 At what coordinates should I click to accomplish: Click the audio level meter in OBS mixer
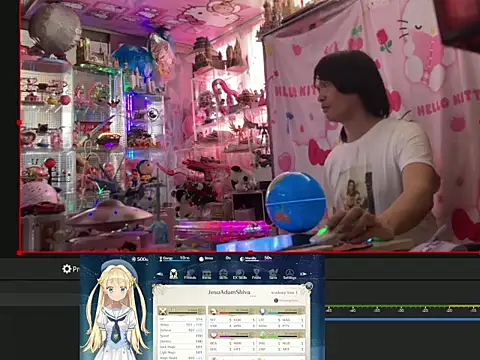tap(403, 305)
